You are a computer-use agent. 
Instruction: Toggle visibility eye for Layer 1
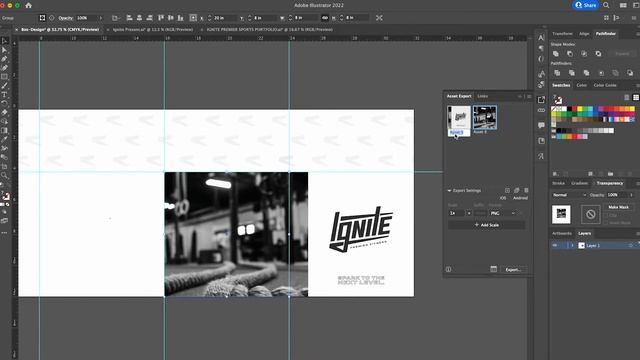click(x=555, y=245)
